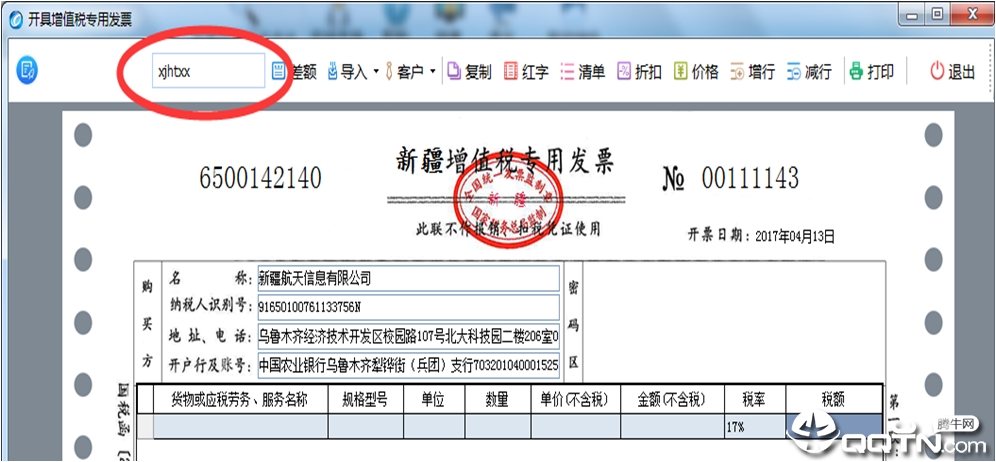Image resolution: width=996 pixels, height=462 pixels.
Task: Click the 税额 column header
Action: click(x=833, y=400)
